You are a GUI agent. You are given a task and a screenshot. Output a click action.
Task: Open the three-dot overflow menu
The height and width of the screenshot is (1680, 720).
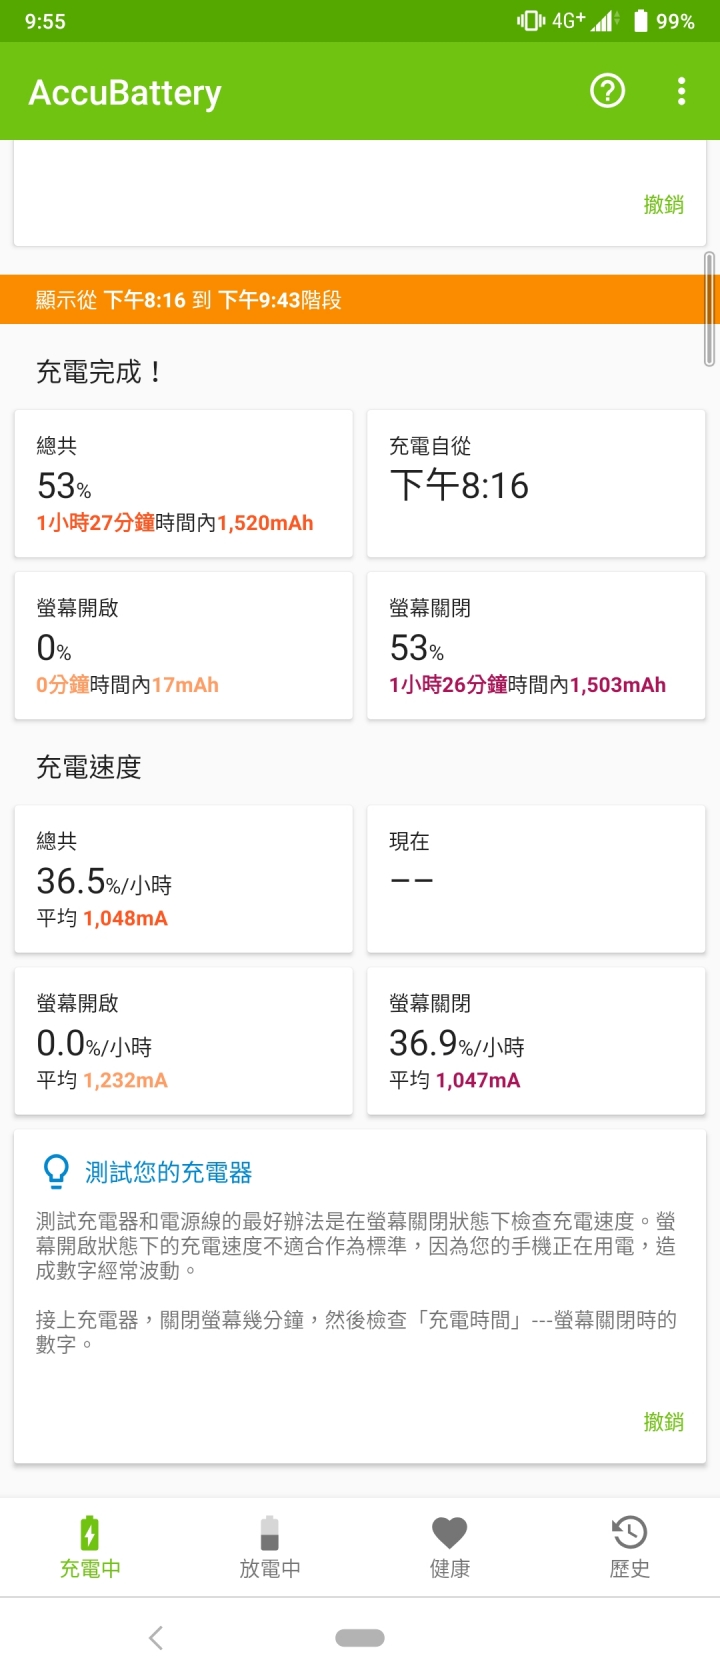[x=682, y=91]
